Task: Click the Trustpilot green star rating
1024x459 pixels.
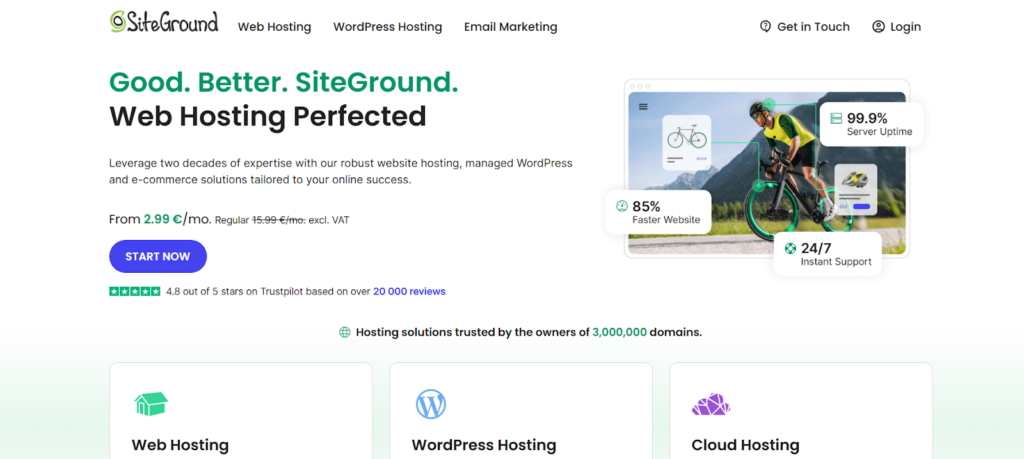Action: click(135, 292)
